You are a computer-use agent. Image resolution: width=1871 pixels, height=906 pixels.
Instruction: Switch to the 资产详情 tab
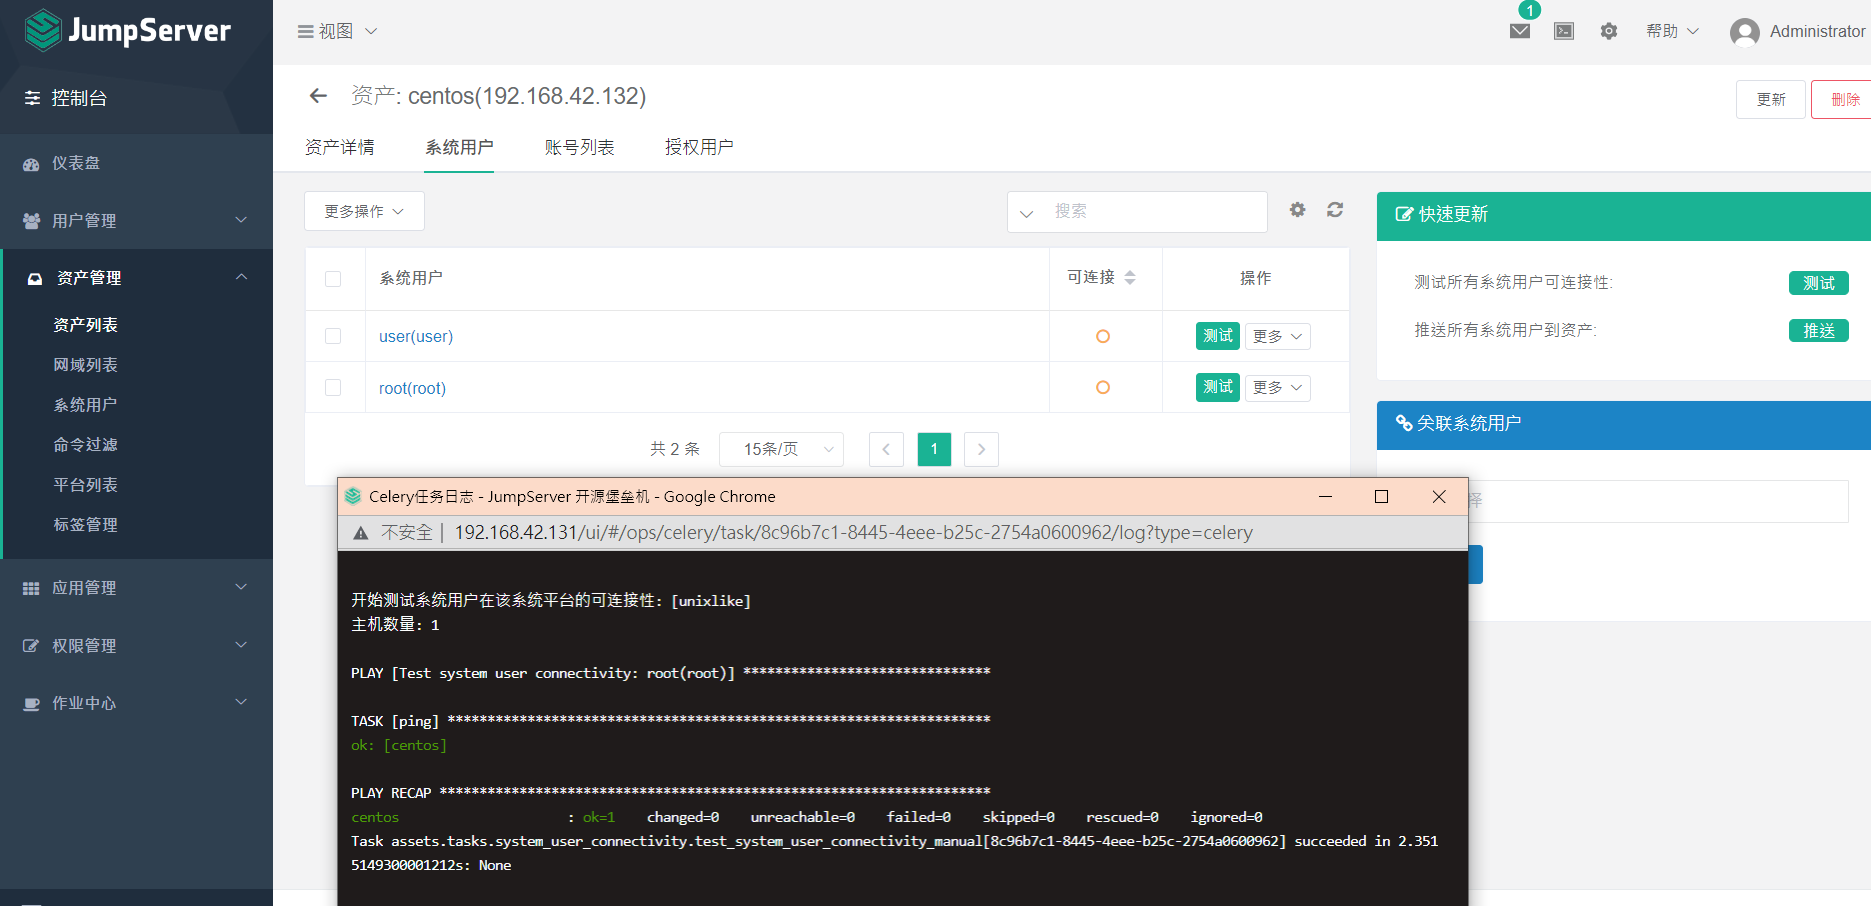[340, 147]
